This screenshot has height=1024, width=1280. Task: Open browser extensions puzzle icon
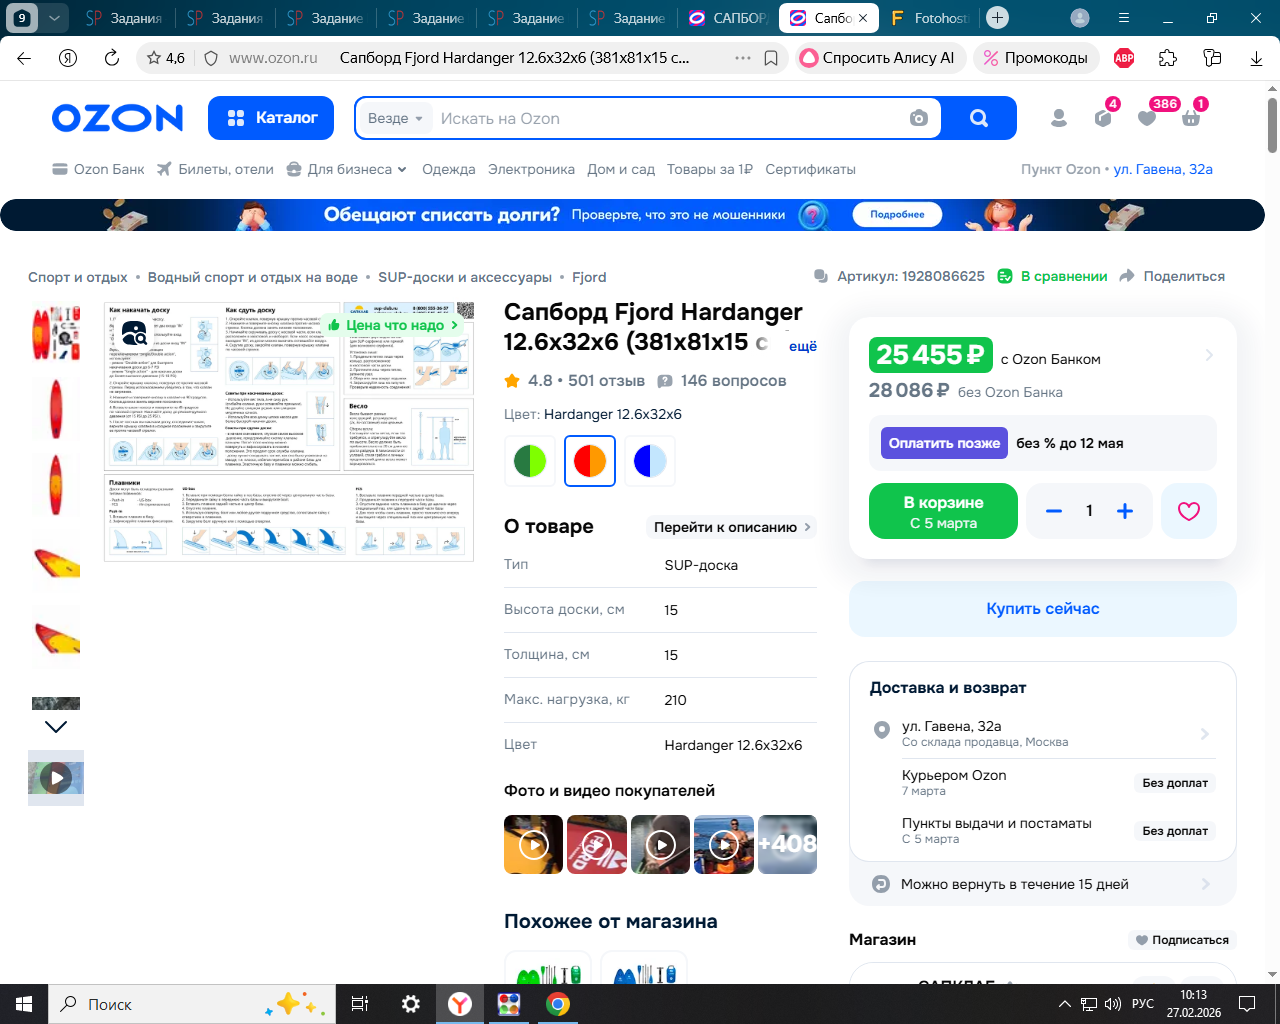tap(1168, 58)
